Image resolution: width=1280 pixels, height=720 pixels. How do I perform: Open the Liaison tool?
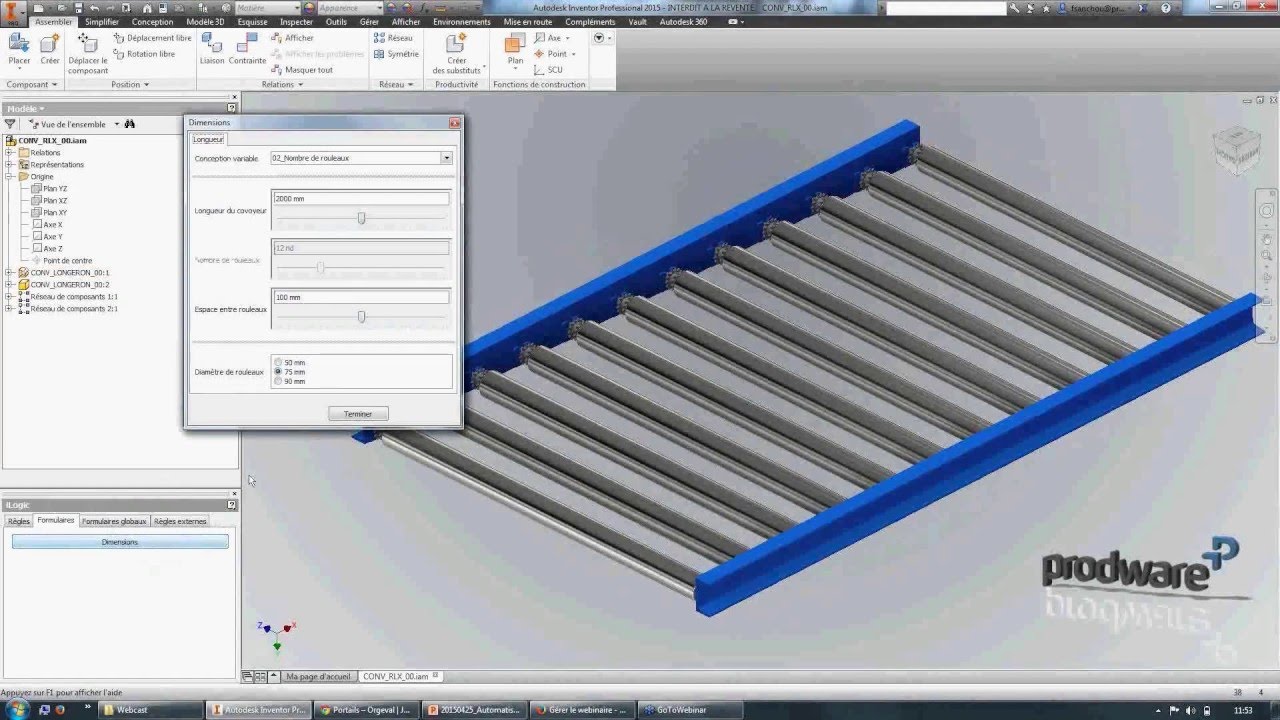212,49
